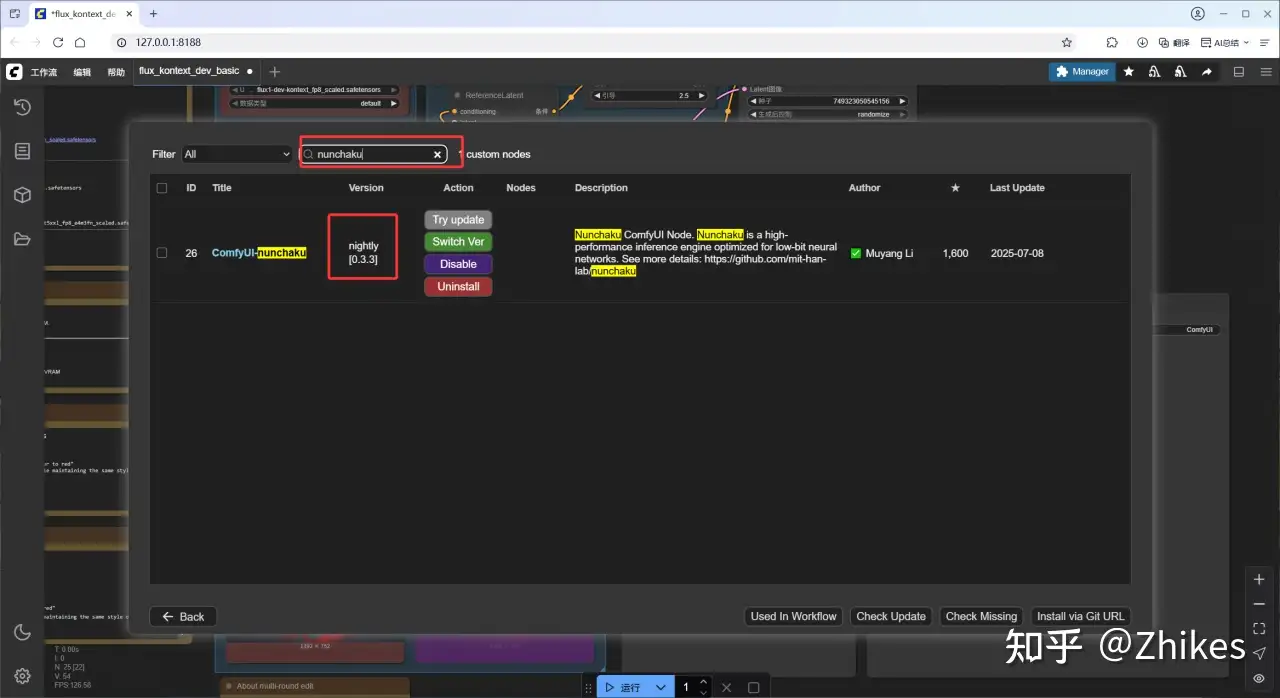Click the Muyang Li author cell
1280x698 pixels.
(x=881, y=253)
